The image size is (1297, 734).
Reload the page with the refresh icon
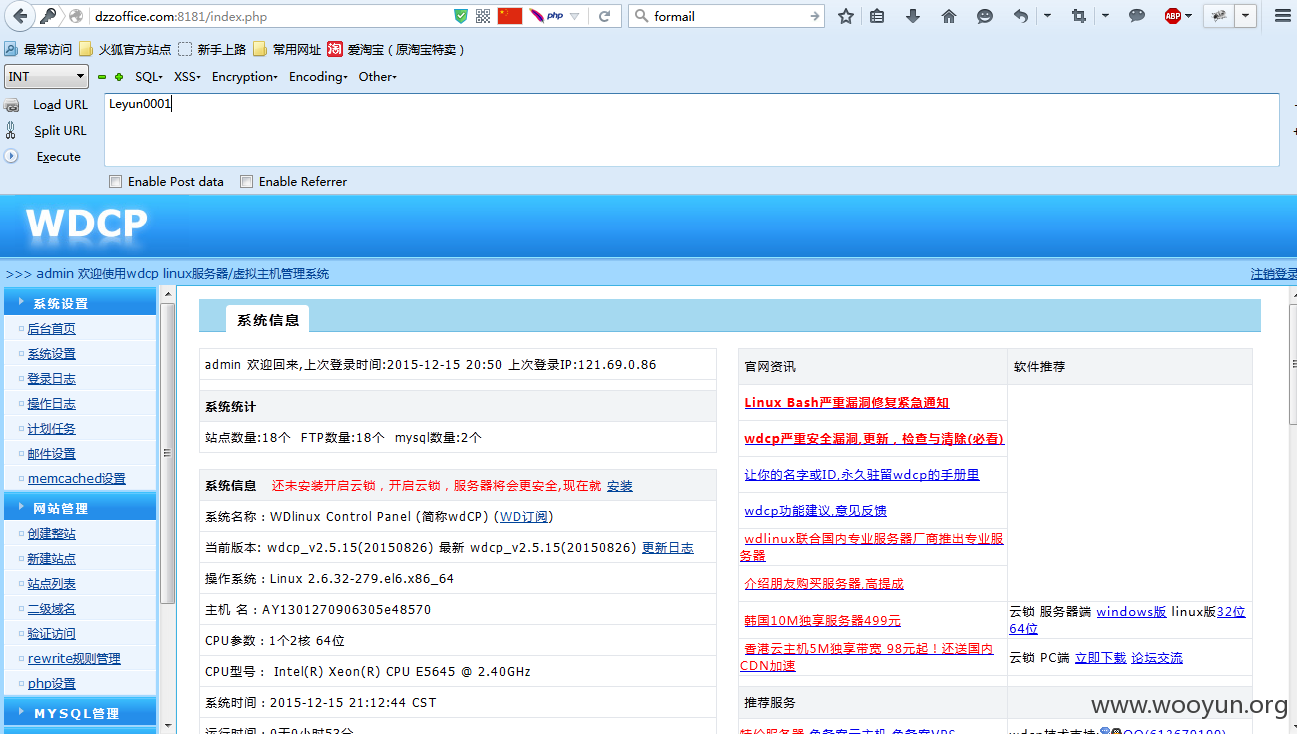pos(604,16)
